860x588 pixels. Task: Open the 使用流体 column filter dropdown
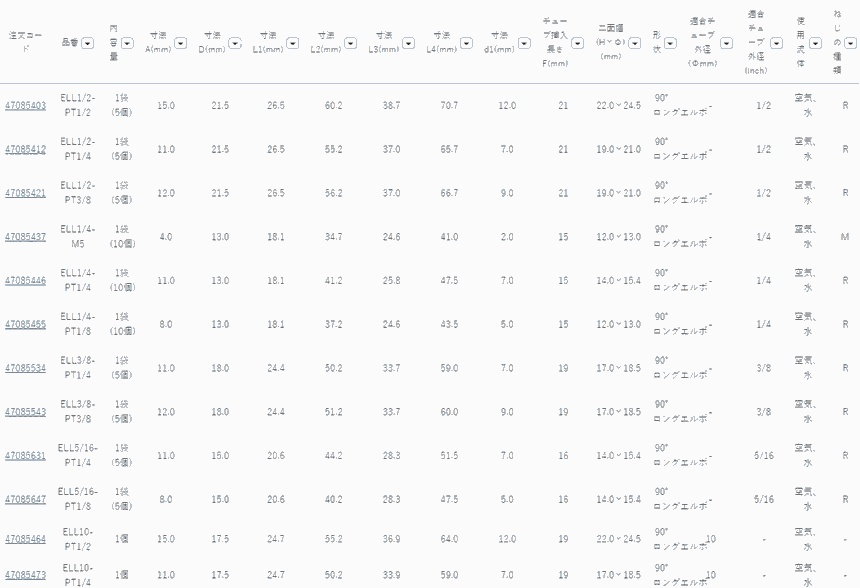[x=814, y=43]
